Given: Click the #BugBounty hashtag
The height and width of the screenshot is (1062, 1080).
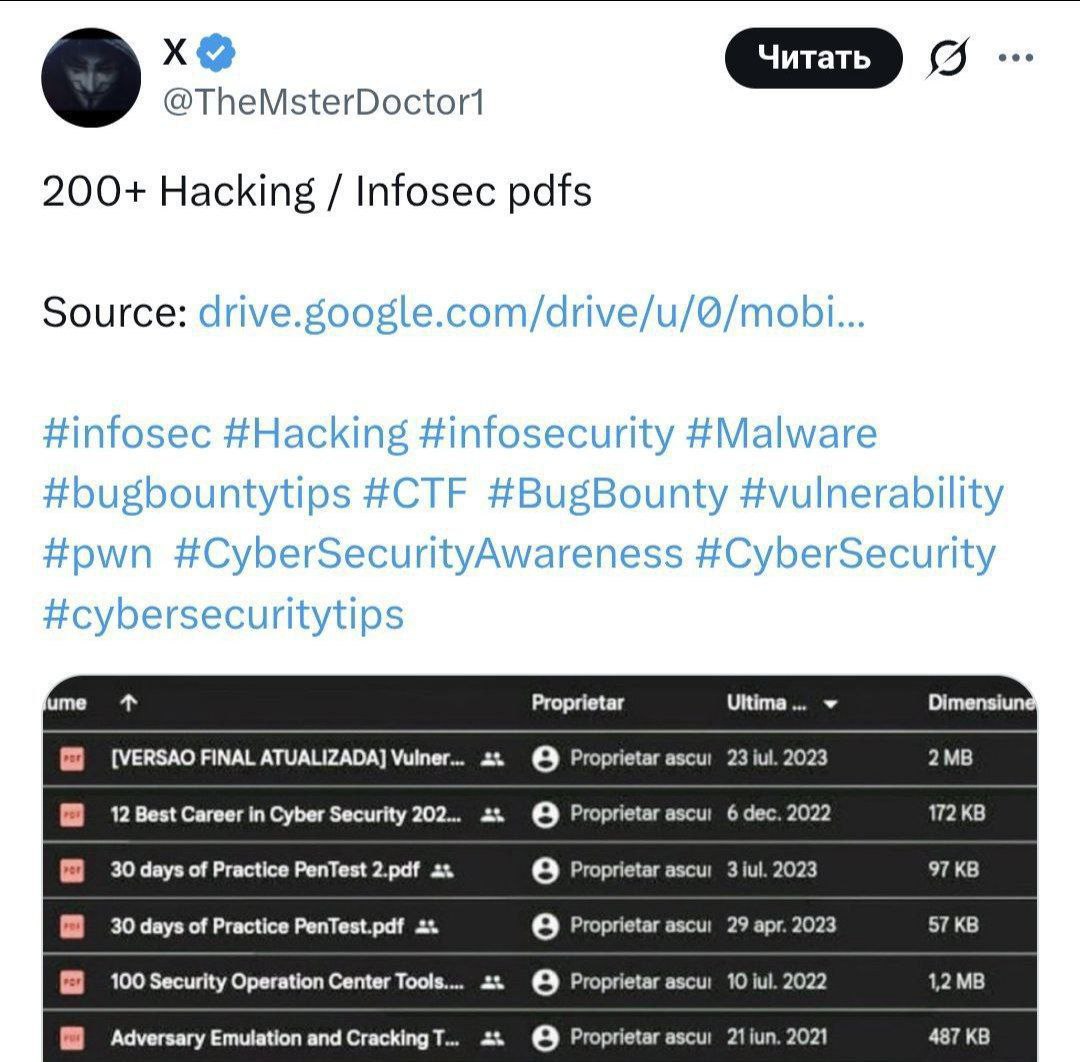Looking at the screenshot, I should [x=608, y=494].
